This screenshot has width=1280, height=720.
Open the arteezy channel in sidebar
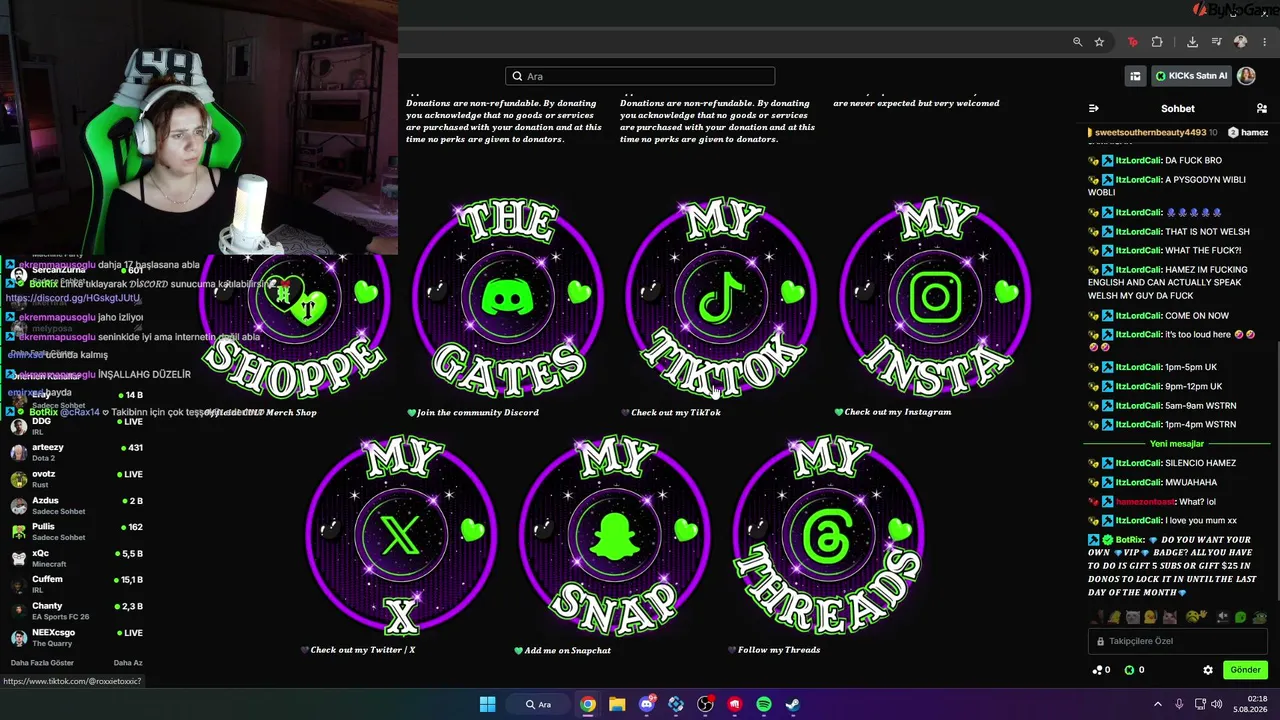[x=76, y=452]
